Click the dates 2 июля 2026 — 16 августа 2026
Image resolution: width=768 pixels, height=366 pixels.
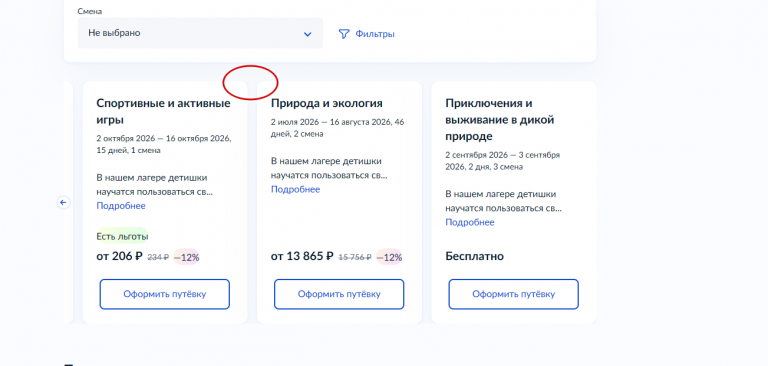click(332, 122)
